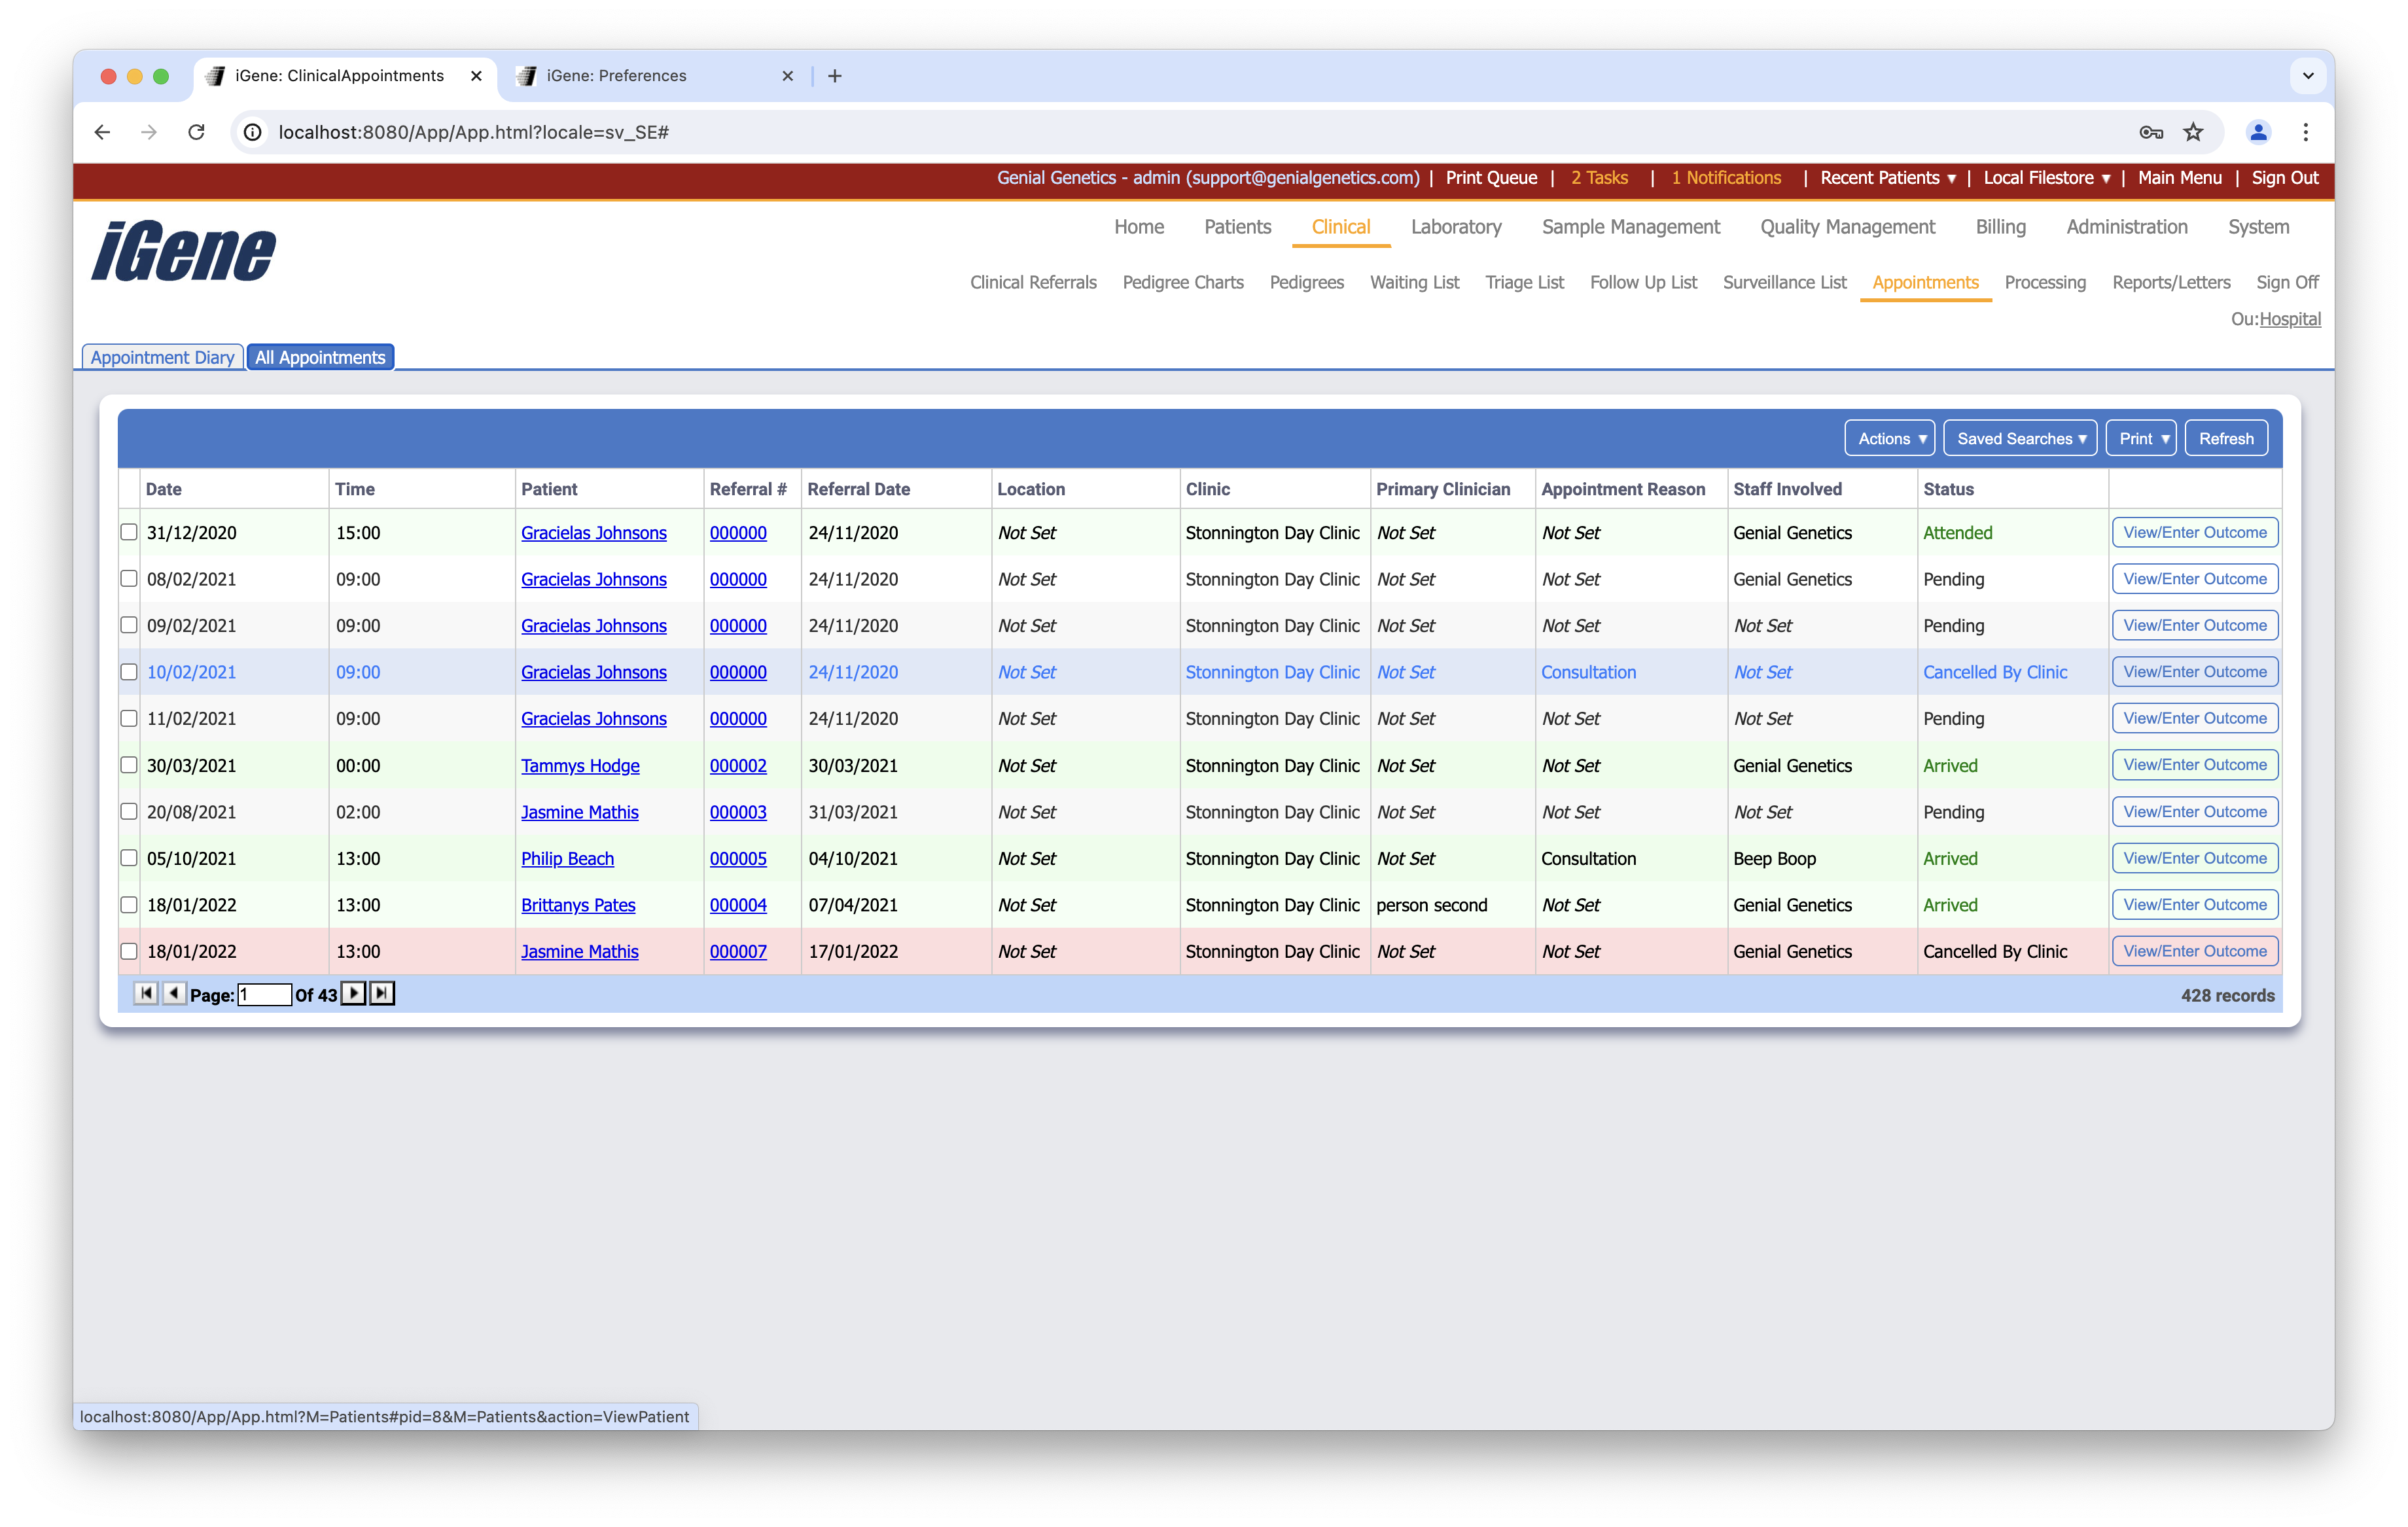2408x1527 pixels.
Task: Select checkbox for 31/12/2020 appointment
Action: [129, 532]
